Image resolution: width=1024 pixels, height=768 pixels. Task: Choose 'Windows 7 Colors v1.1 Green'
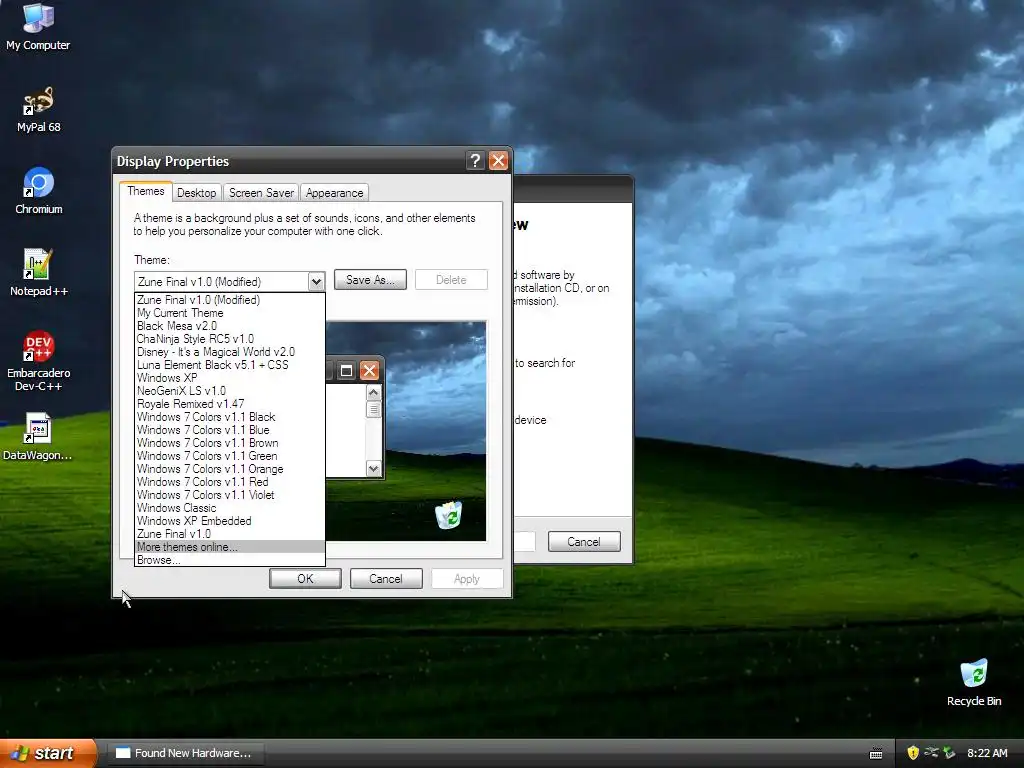[229, 456]
